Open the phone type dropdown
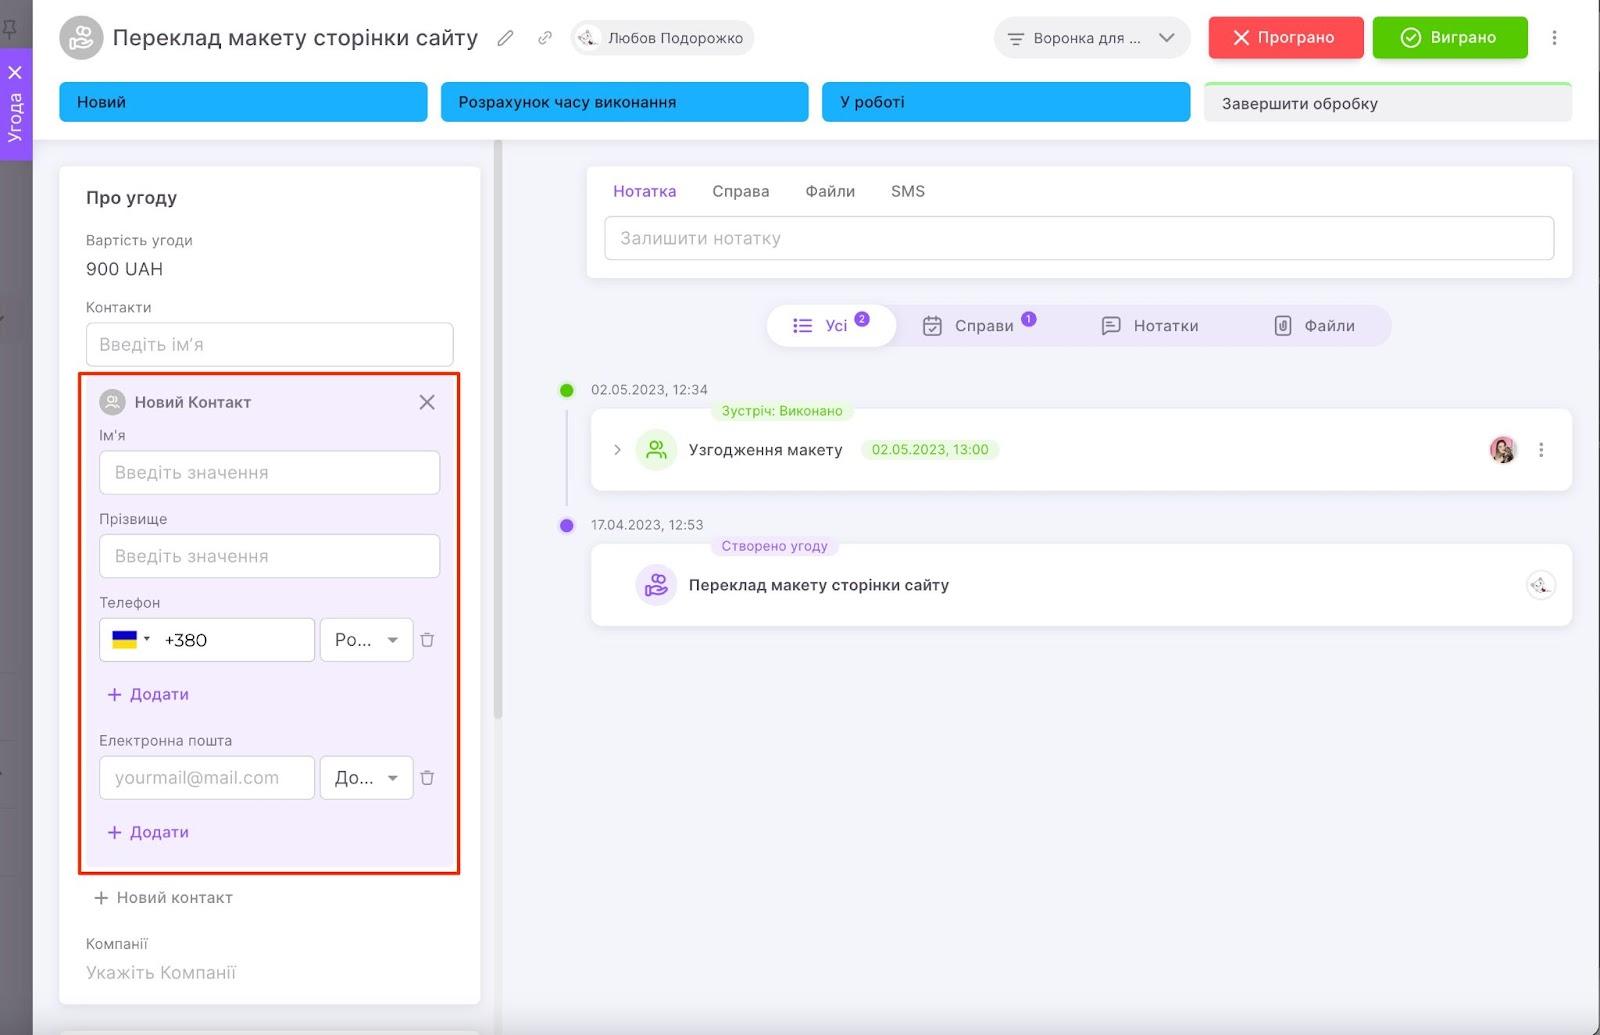The image size is (1600, 1035). pyautogui.click(x=366, y=640)
